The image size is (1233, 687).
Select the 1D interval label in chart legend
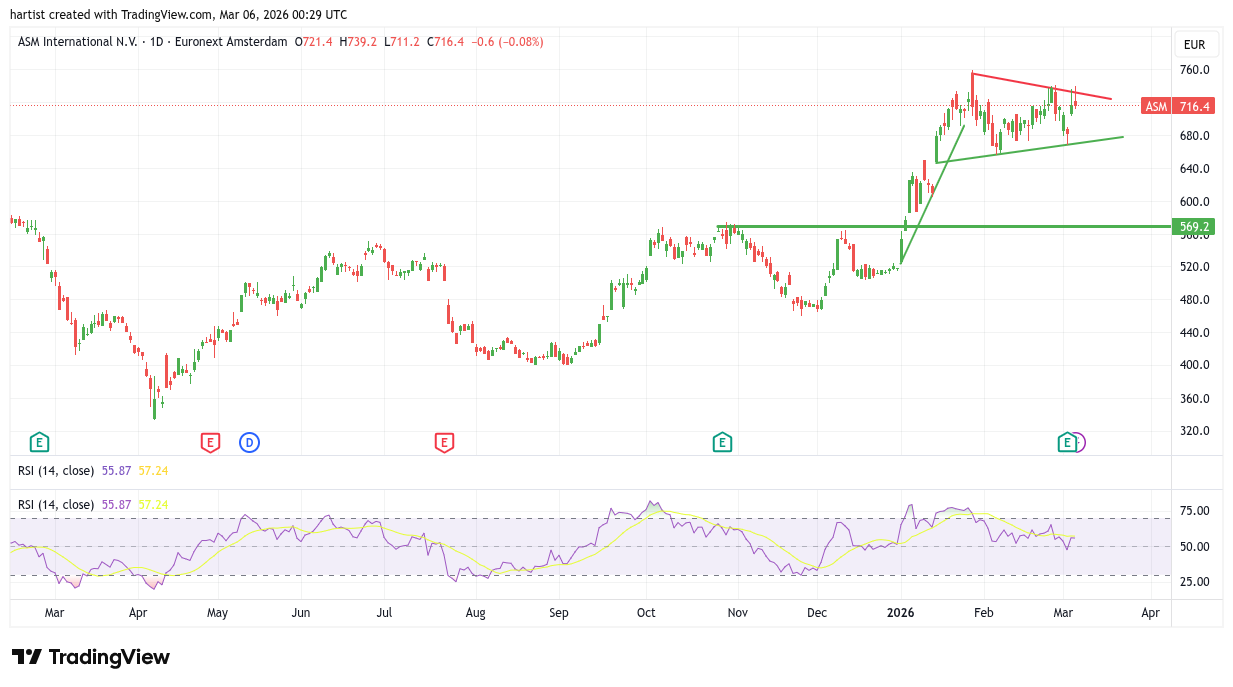tap(155, 42)
